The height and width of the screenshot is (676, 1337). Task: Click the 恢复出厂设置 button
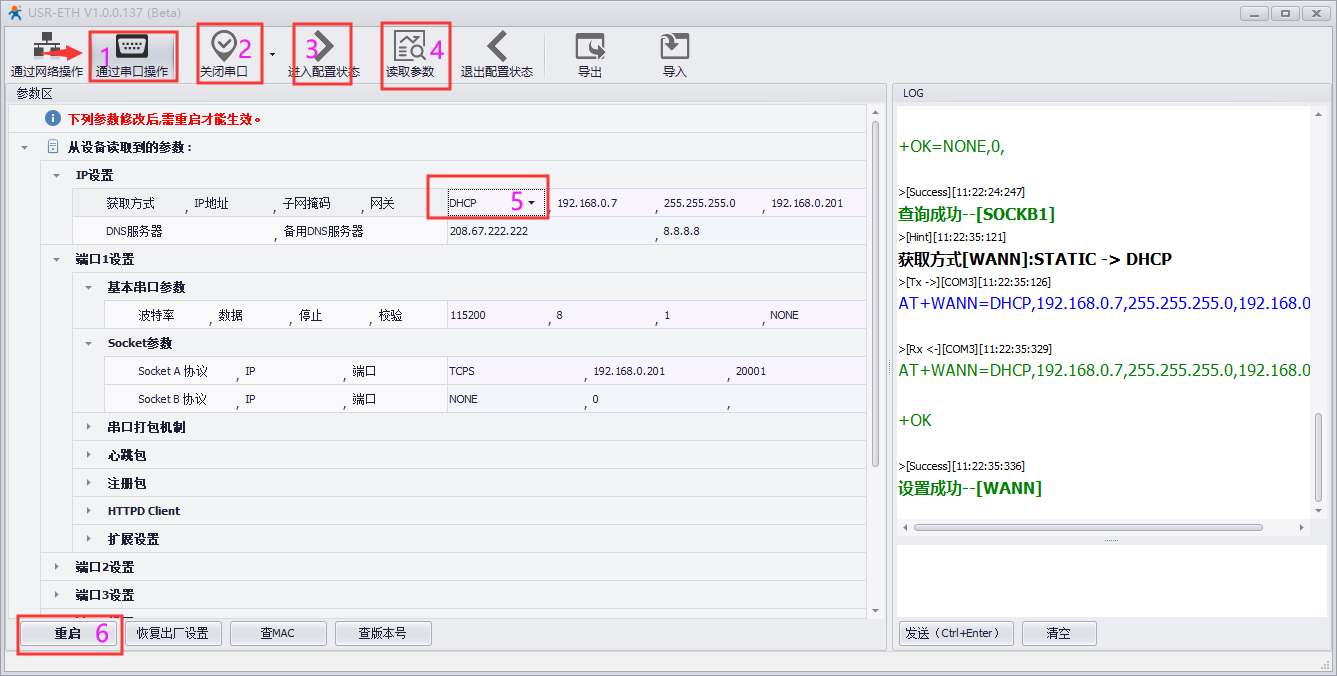click(172, 633)
